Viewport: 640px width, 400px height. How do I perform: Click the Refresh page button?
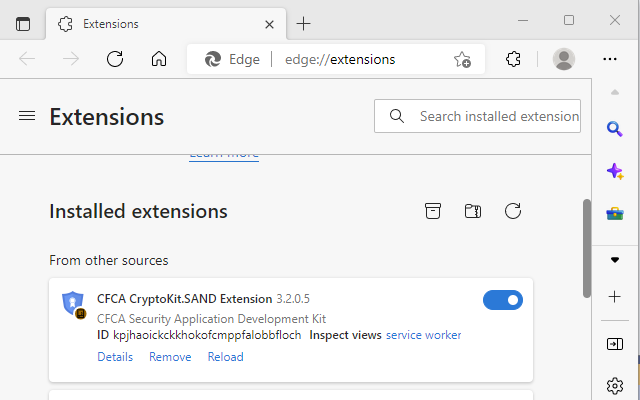pos(115,59)
